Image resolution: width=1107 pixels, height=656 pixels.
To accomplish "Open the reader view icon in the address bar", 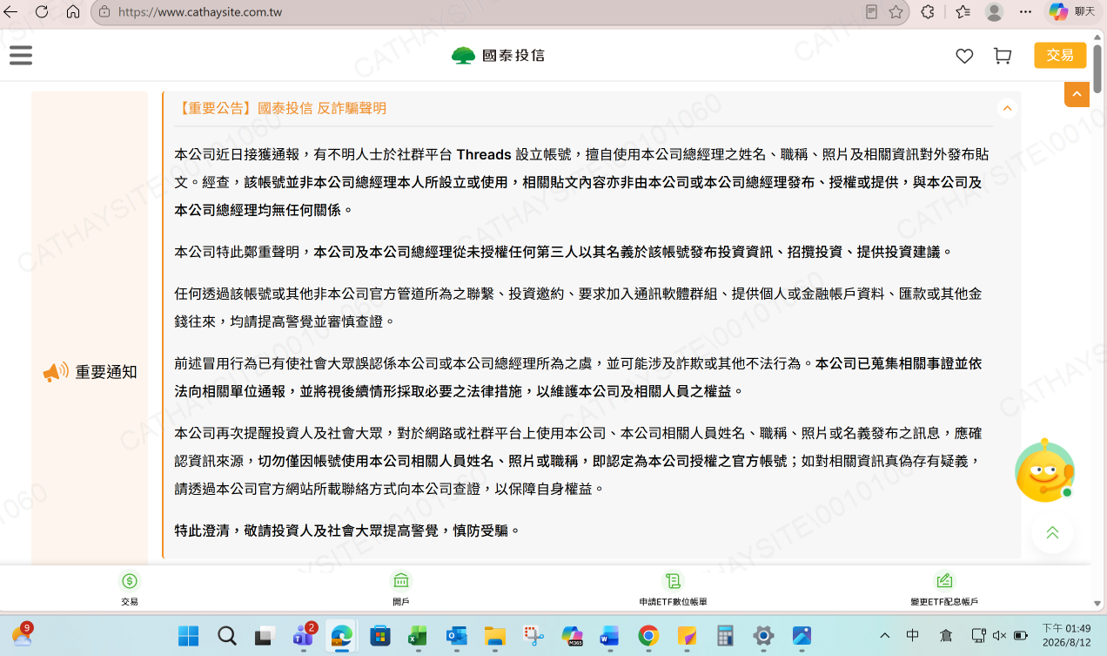I will [871, 12].
